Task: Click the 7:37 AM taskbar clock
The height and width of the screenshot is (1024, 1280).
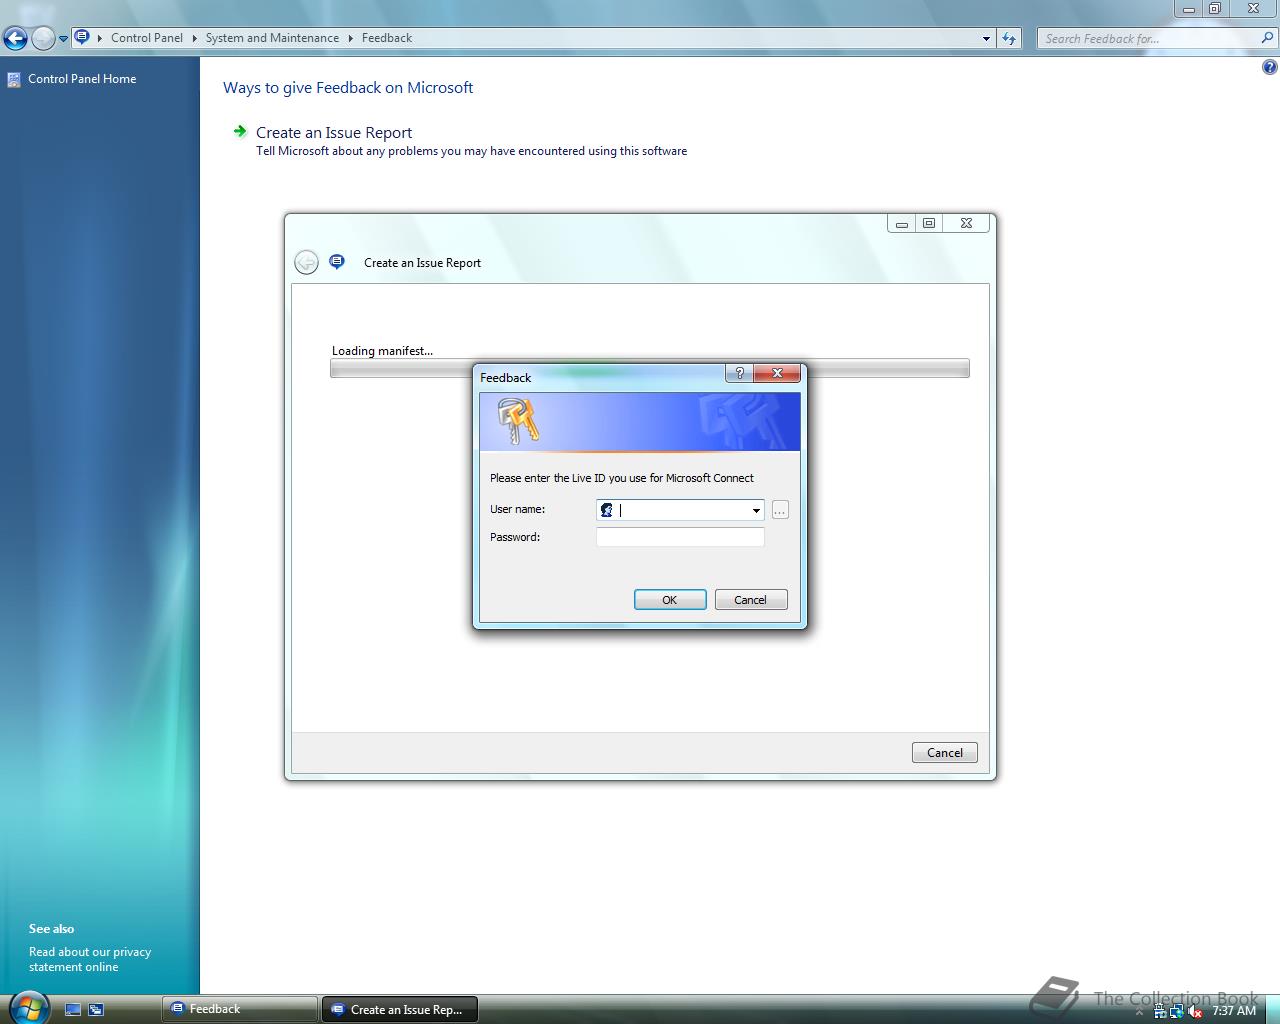Action: pyautogui.click(x=1234, y=1011)
